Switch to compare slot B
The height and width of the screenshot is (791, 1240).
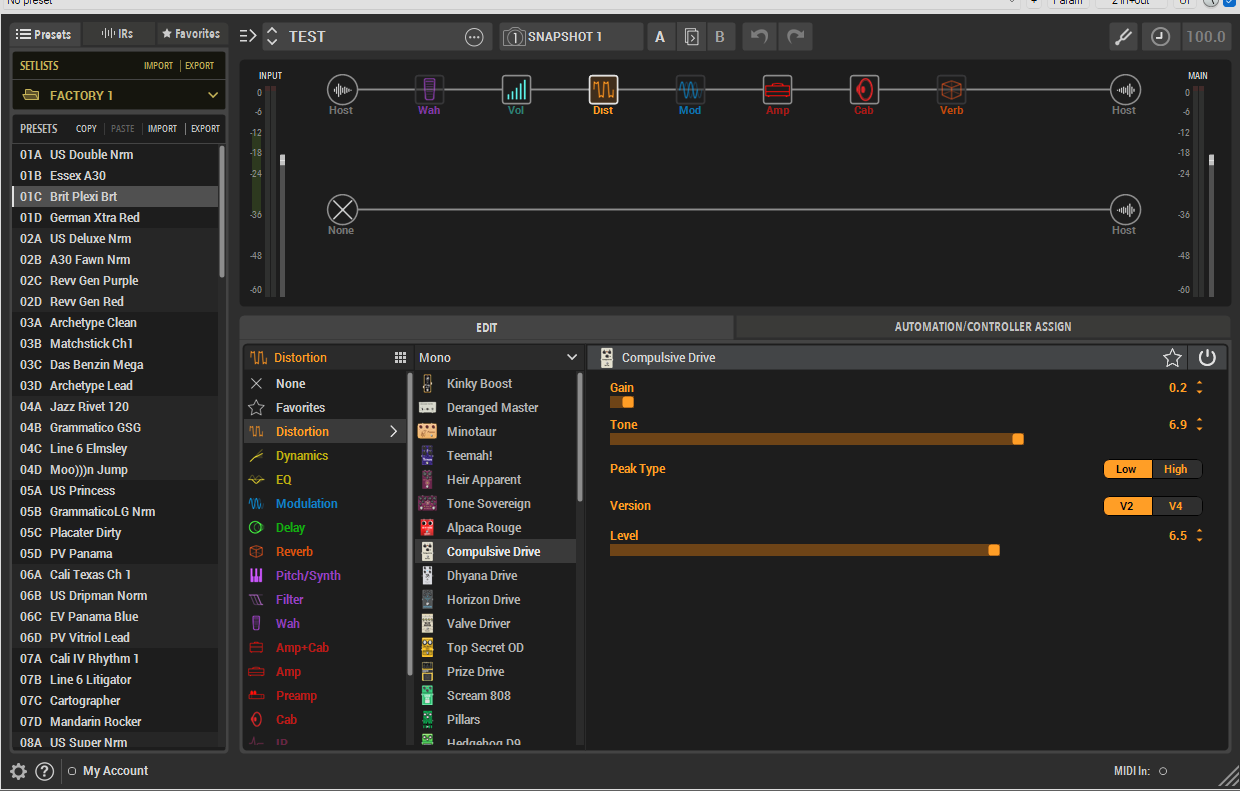point(719,37)
